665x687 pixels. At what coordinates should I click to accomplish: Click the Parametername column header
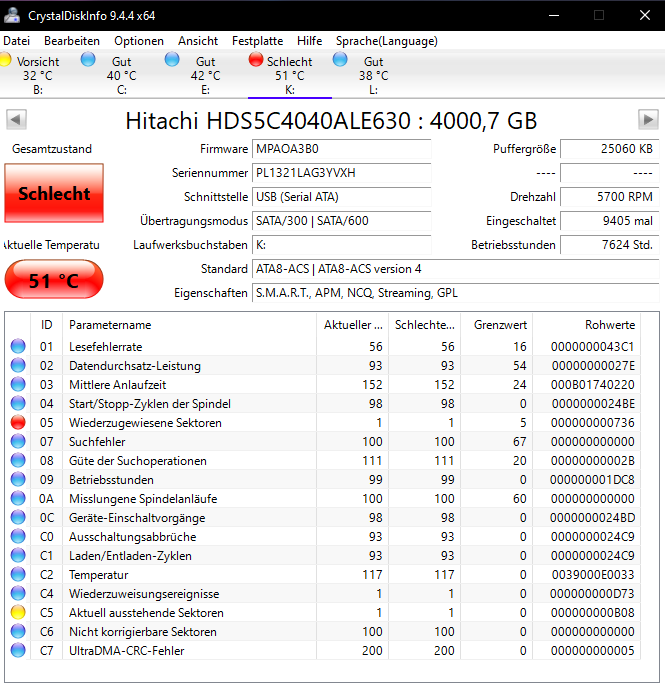pos(189,325)
